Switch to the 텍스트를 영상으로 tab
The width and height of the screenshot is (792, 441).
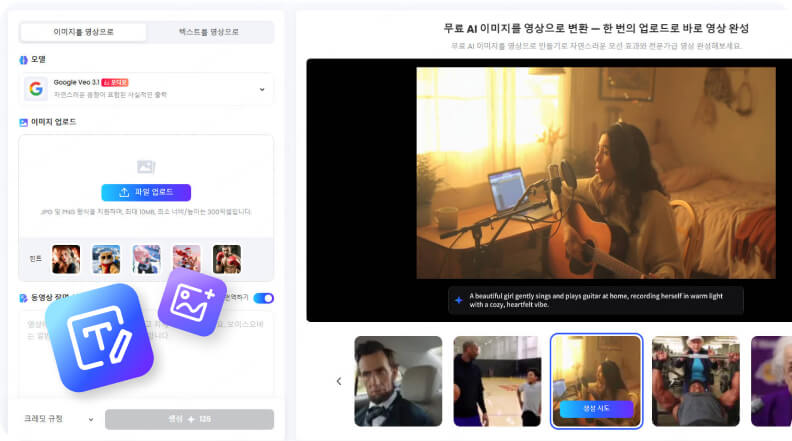click(x=208, y=32)
